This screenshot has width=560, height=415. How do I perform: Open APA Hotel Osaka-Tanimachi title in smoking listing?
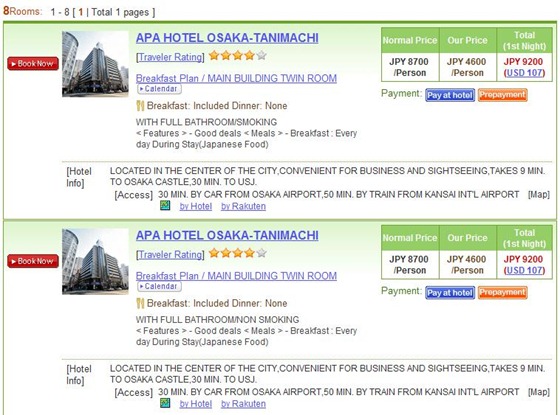[x=227, y=38]
